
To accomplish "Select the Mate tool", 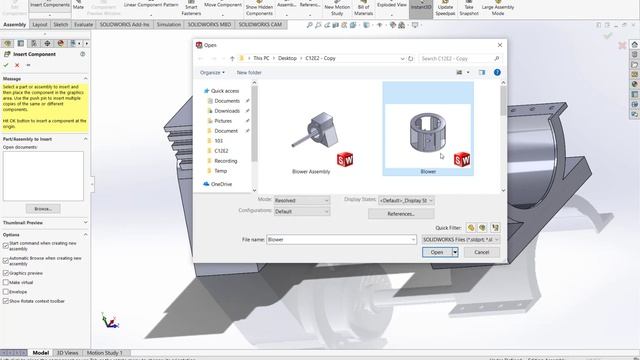I will tap(78, 6).
